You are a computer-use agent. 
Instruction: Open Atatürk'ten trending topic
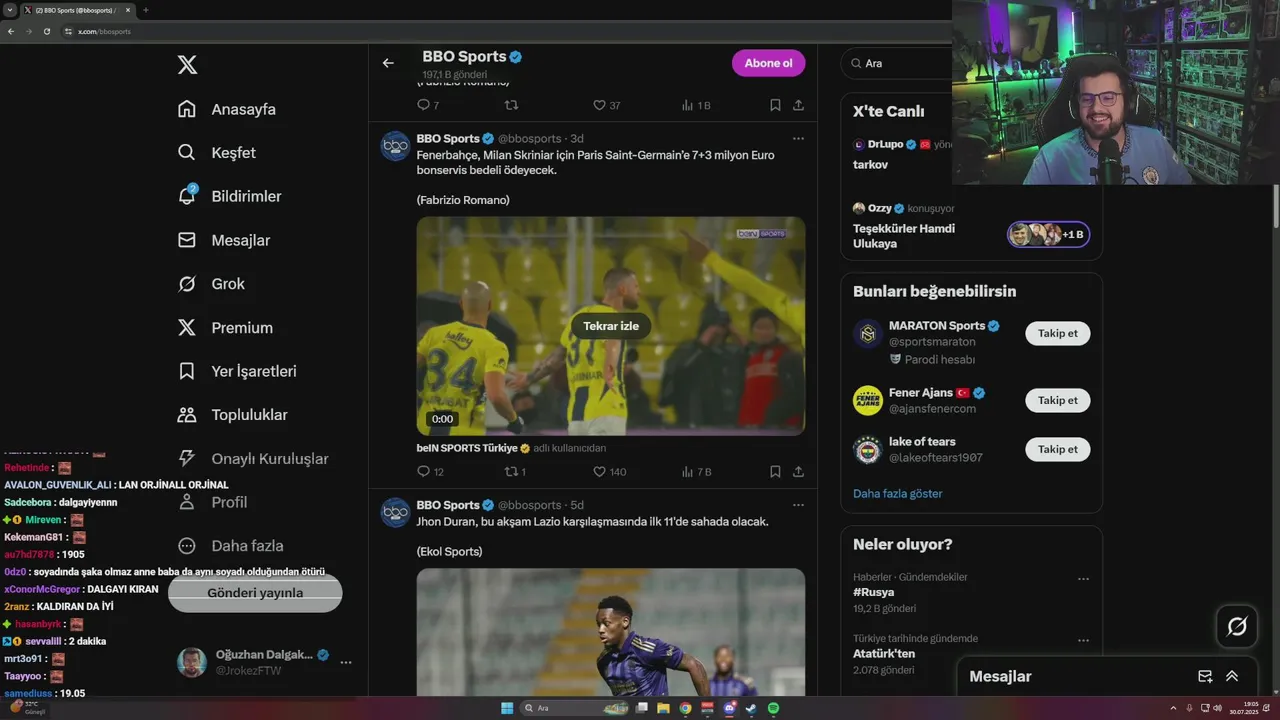[884, 654]
